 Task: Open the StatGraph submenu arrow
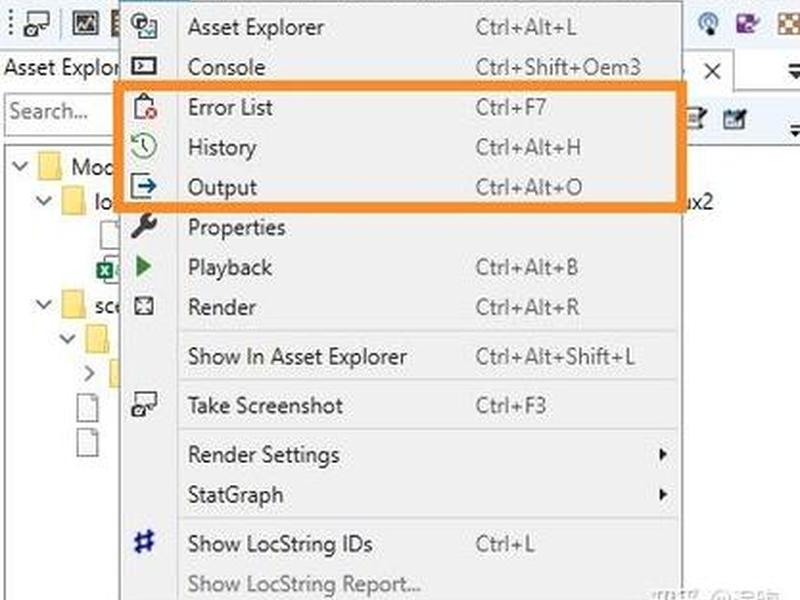click(663, 494)
